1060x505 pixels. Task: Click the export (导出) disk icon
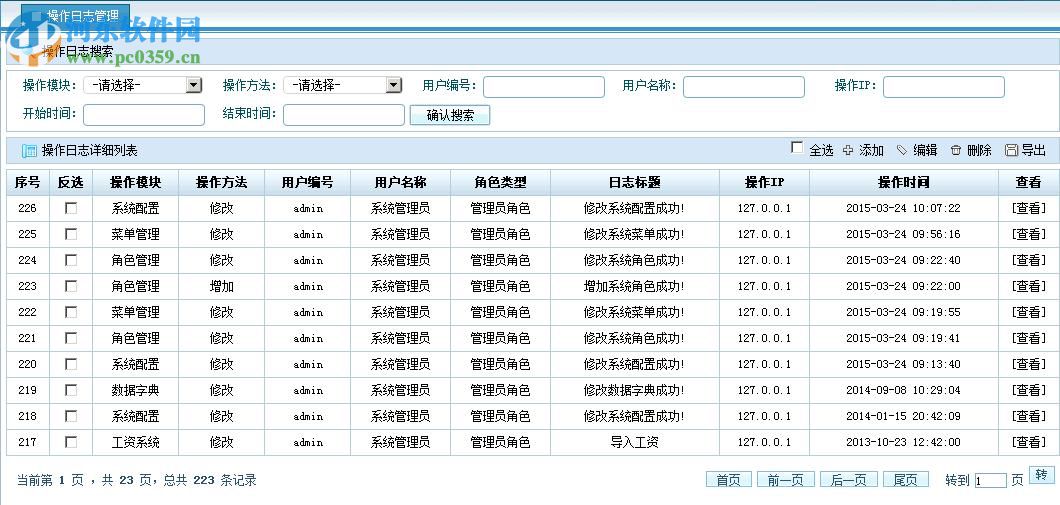(1011, 151)
